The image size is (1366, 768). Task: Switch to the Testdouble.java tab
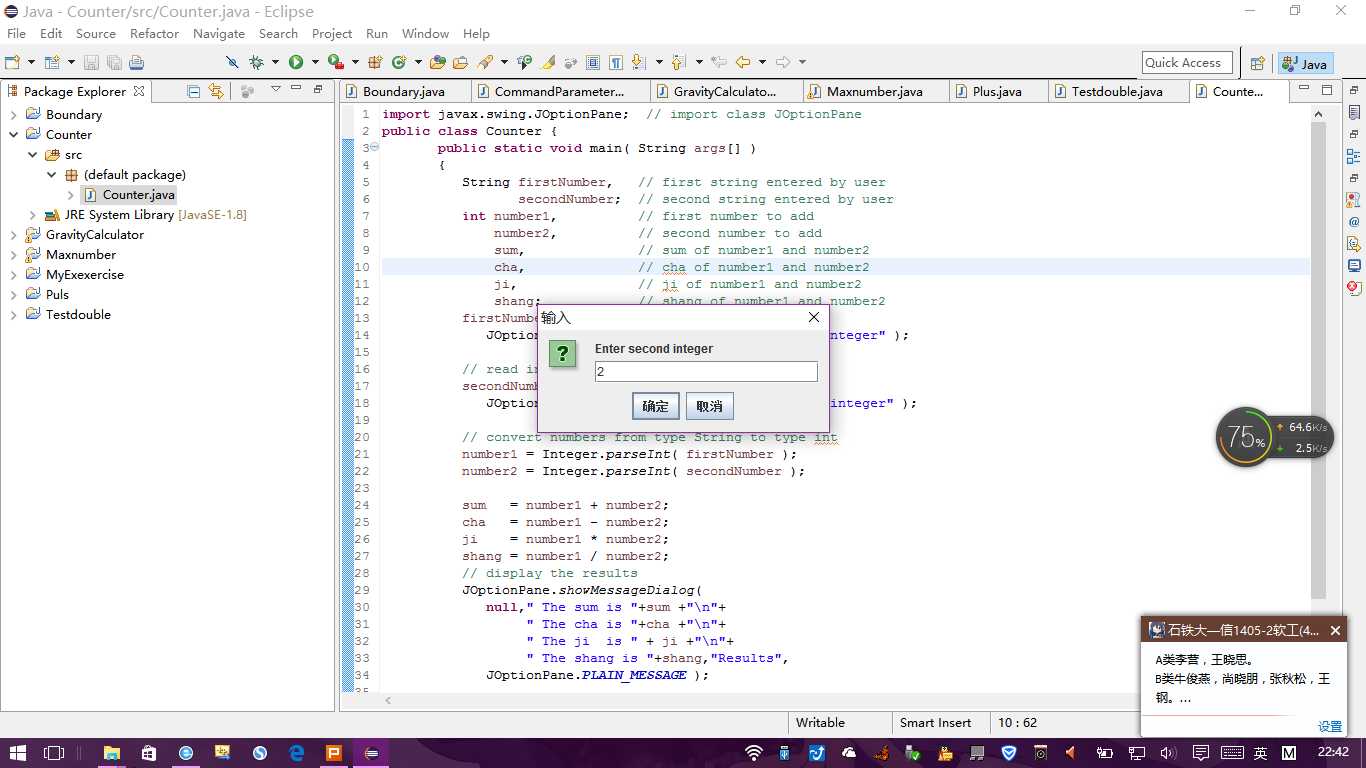(x=1117, y=91)
